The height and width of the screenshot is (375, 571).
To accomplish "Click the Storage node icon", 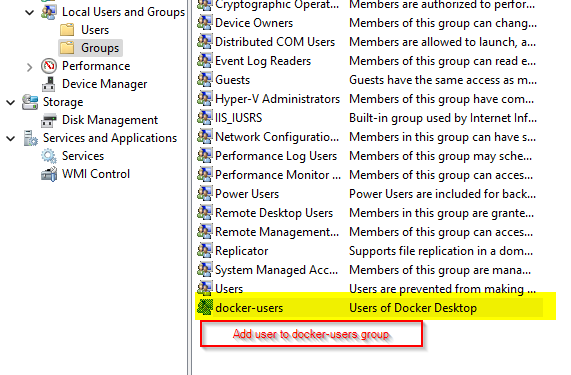I will tap(30, 102).
